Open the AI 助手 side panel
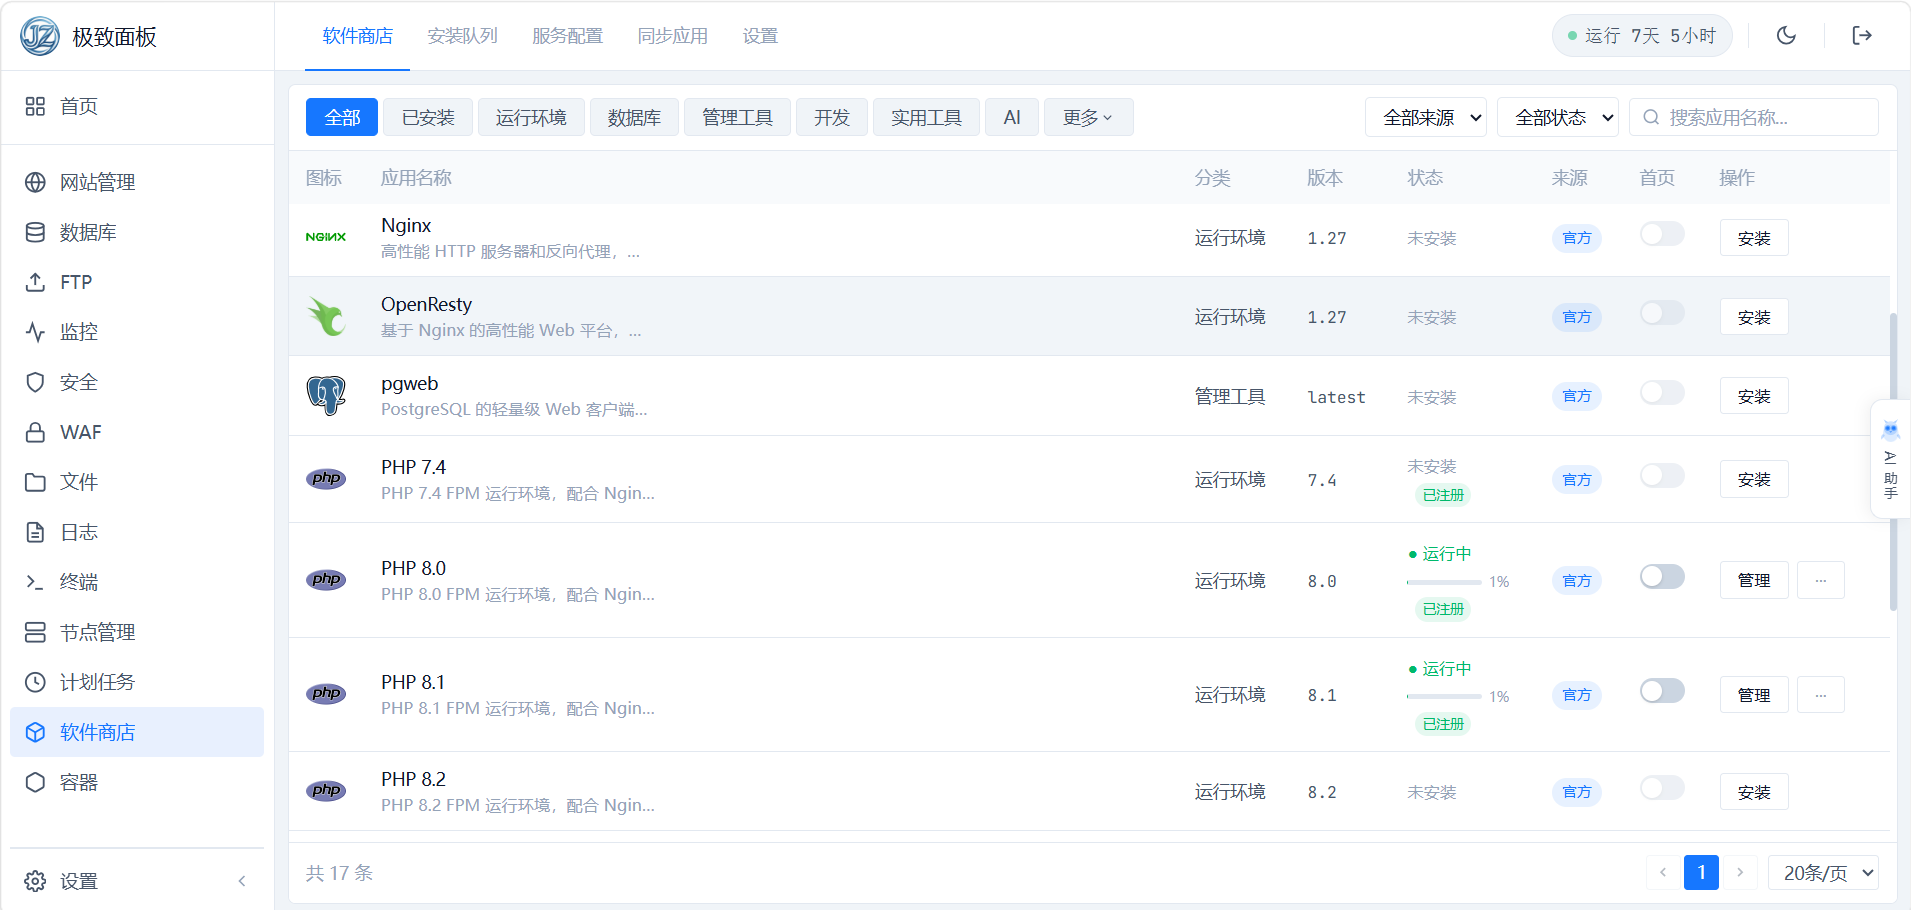Image resolution: width=1914 pixels, height=910 pixels. 1890,459
